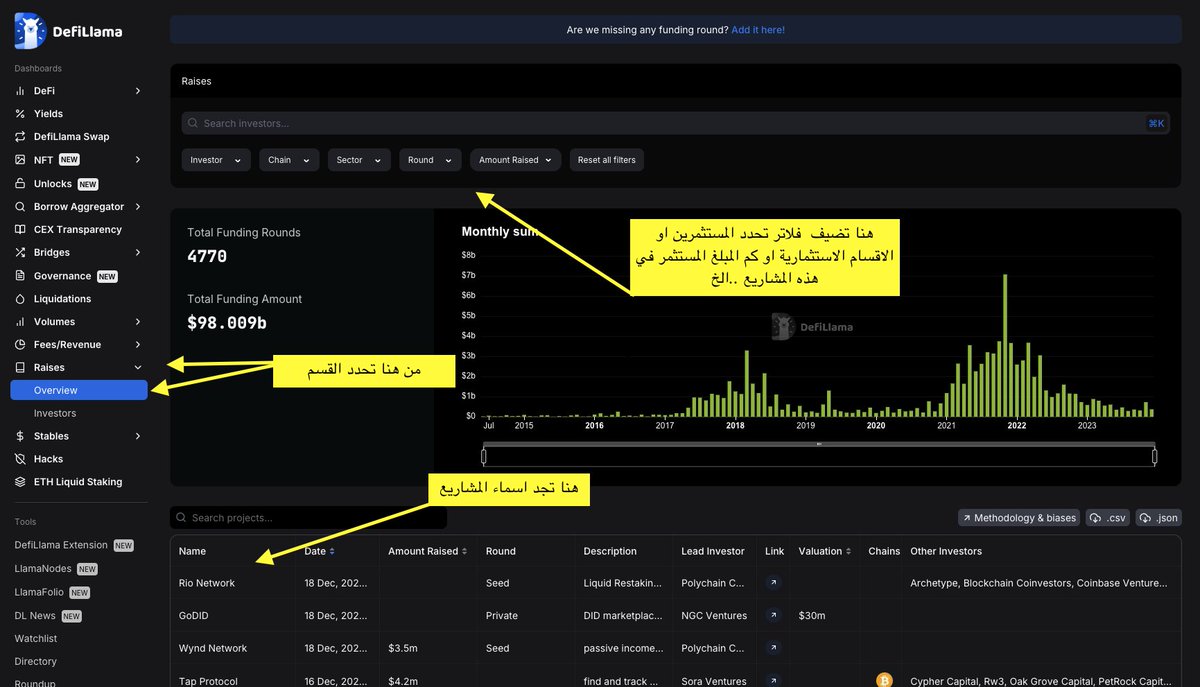The height and width of the screenshot is (687, 1200).
Task: Expand the Fees/Revenue sidebar section
Action: (138, 345)
